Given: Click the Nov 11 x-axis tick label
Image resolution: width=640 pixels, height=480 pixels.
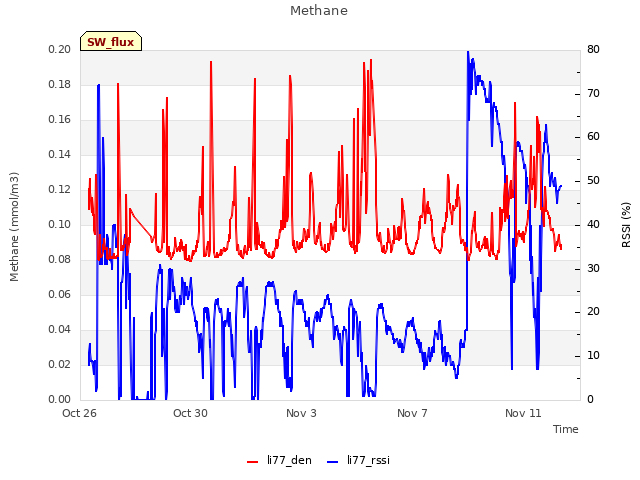Looking at the screenshot, I should point(523,413).
